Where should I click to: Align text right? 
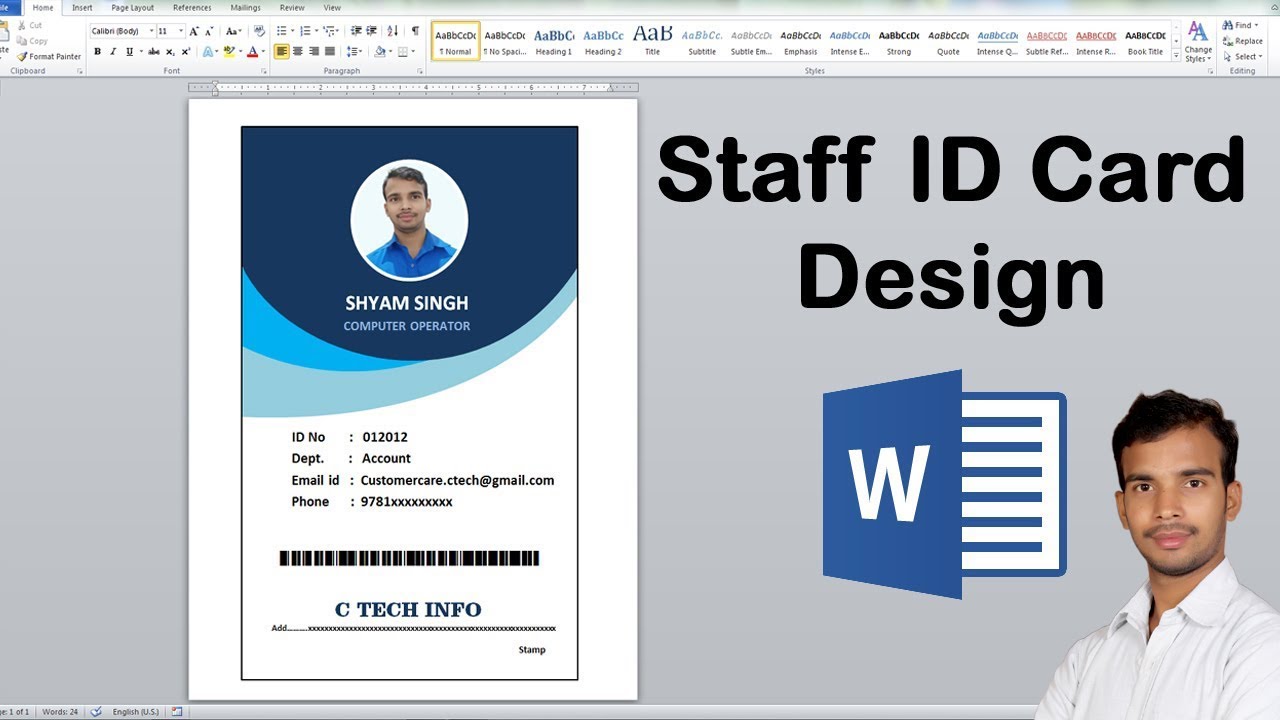click(x=313, y=51)
